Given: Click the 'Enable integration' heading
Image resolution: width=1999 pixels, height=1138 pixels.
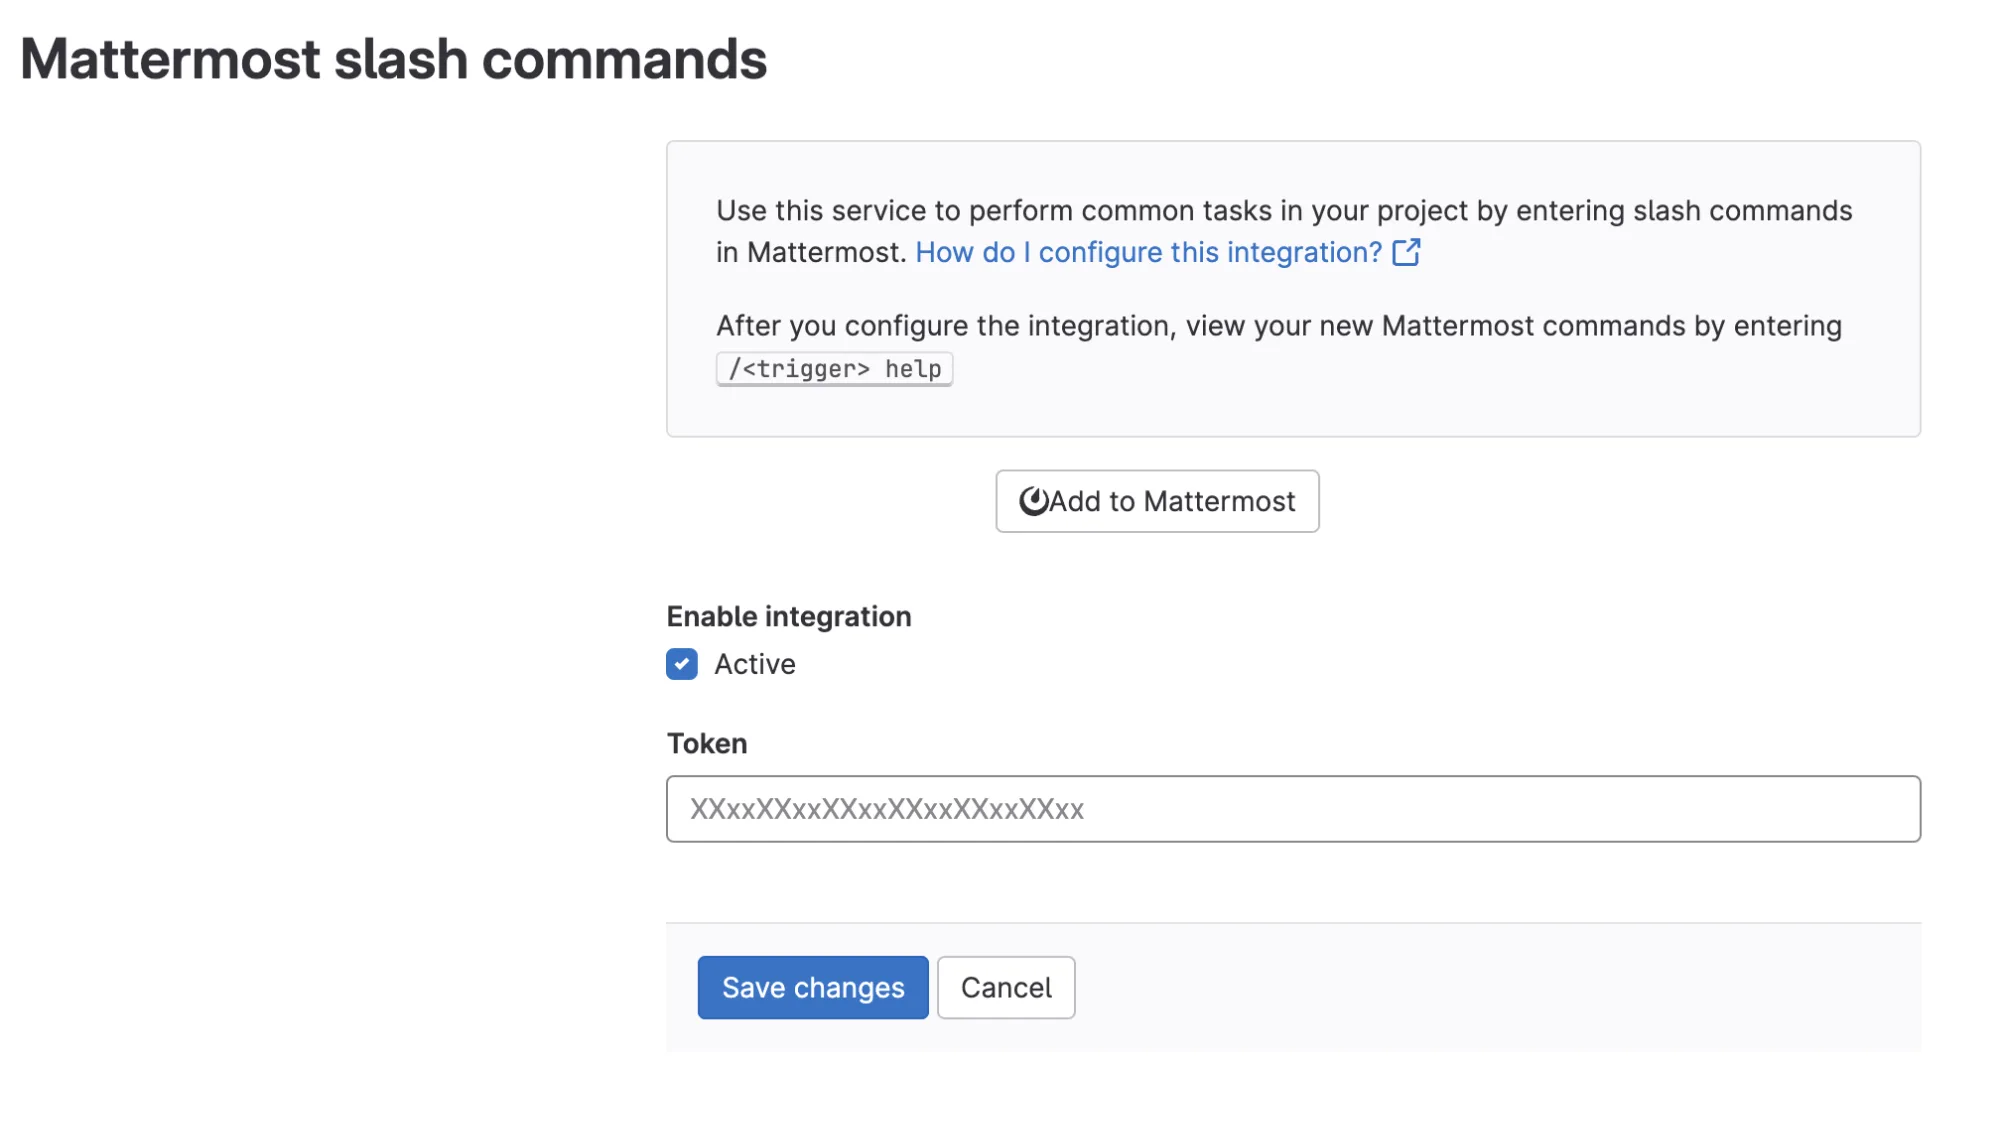Looking at the screenshot, I should [789, 617].
